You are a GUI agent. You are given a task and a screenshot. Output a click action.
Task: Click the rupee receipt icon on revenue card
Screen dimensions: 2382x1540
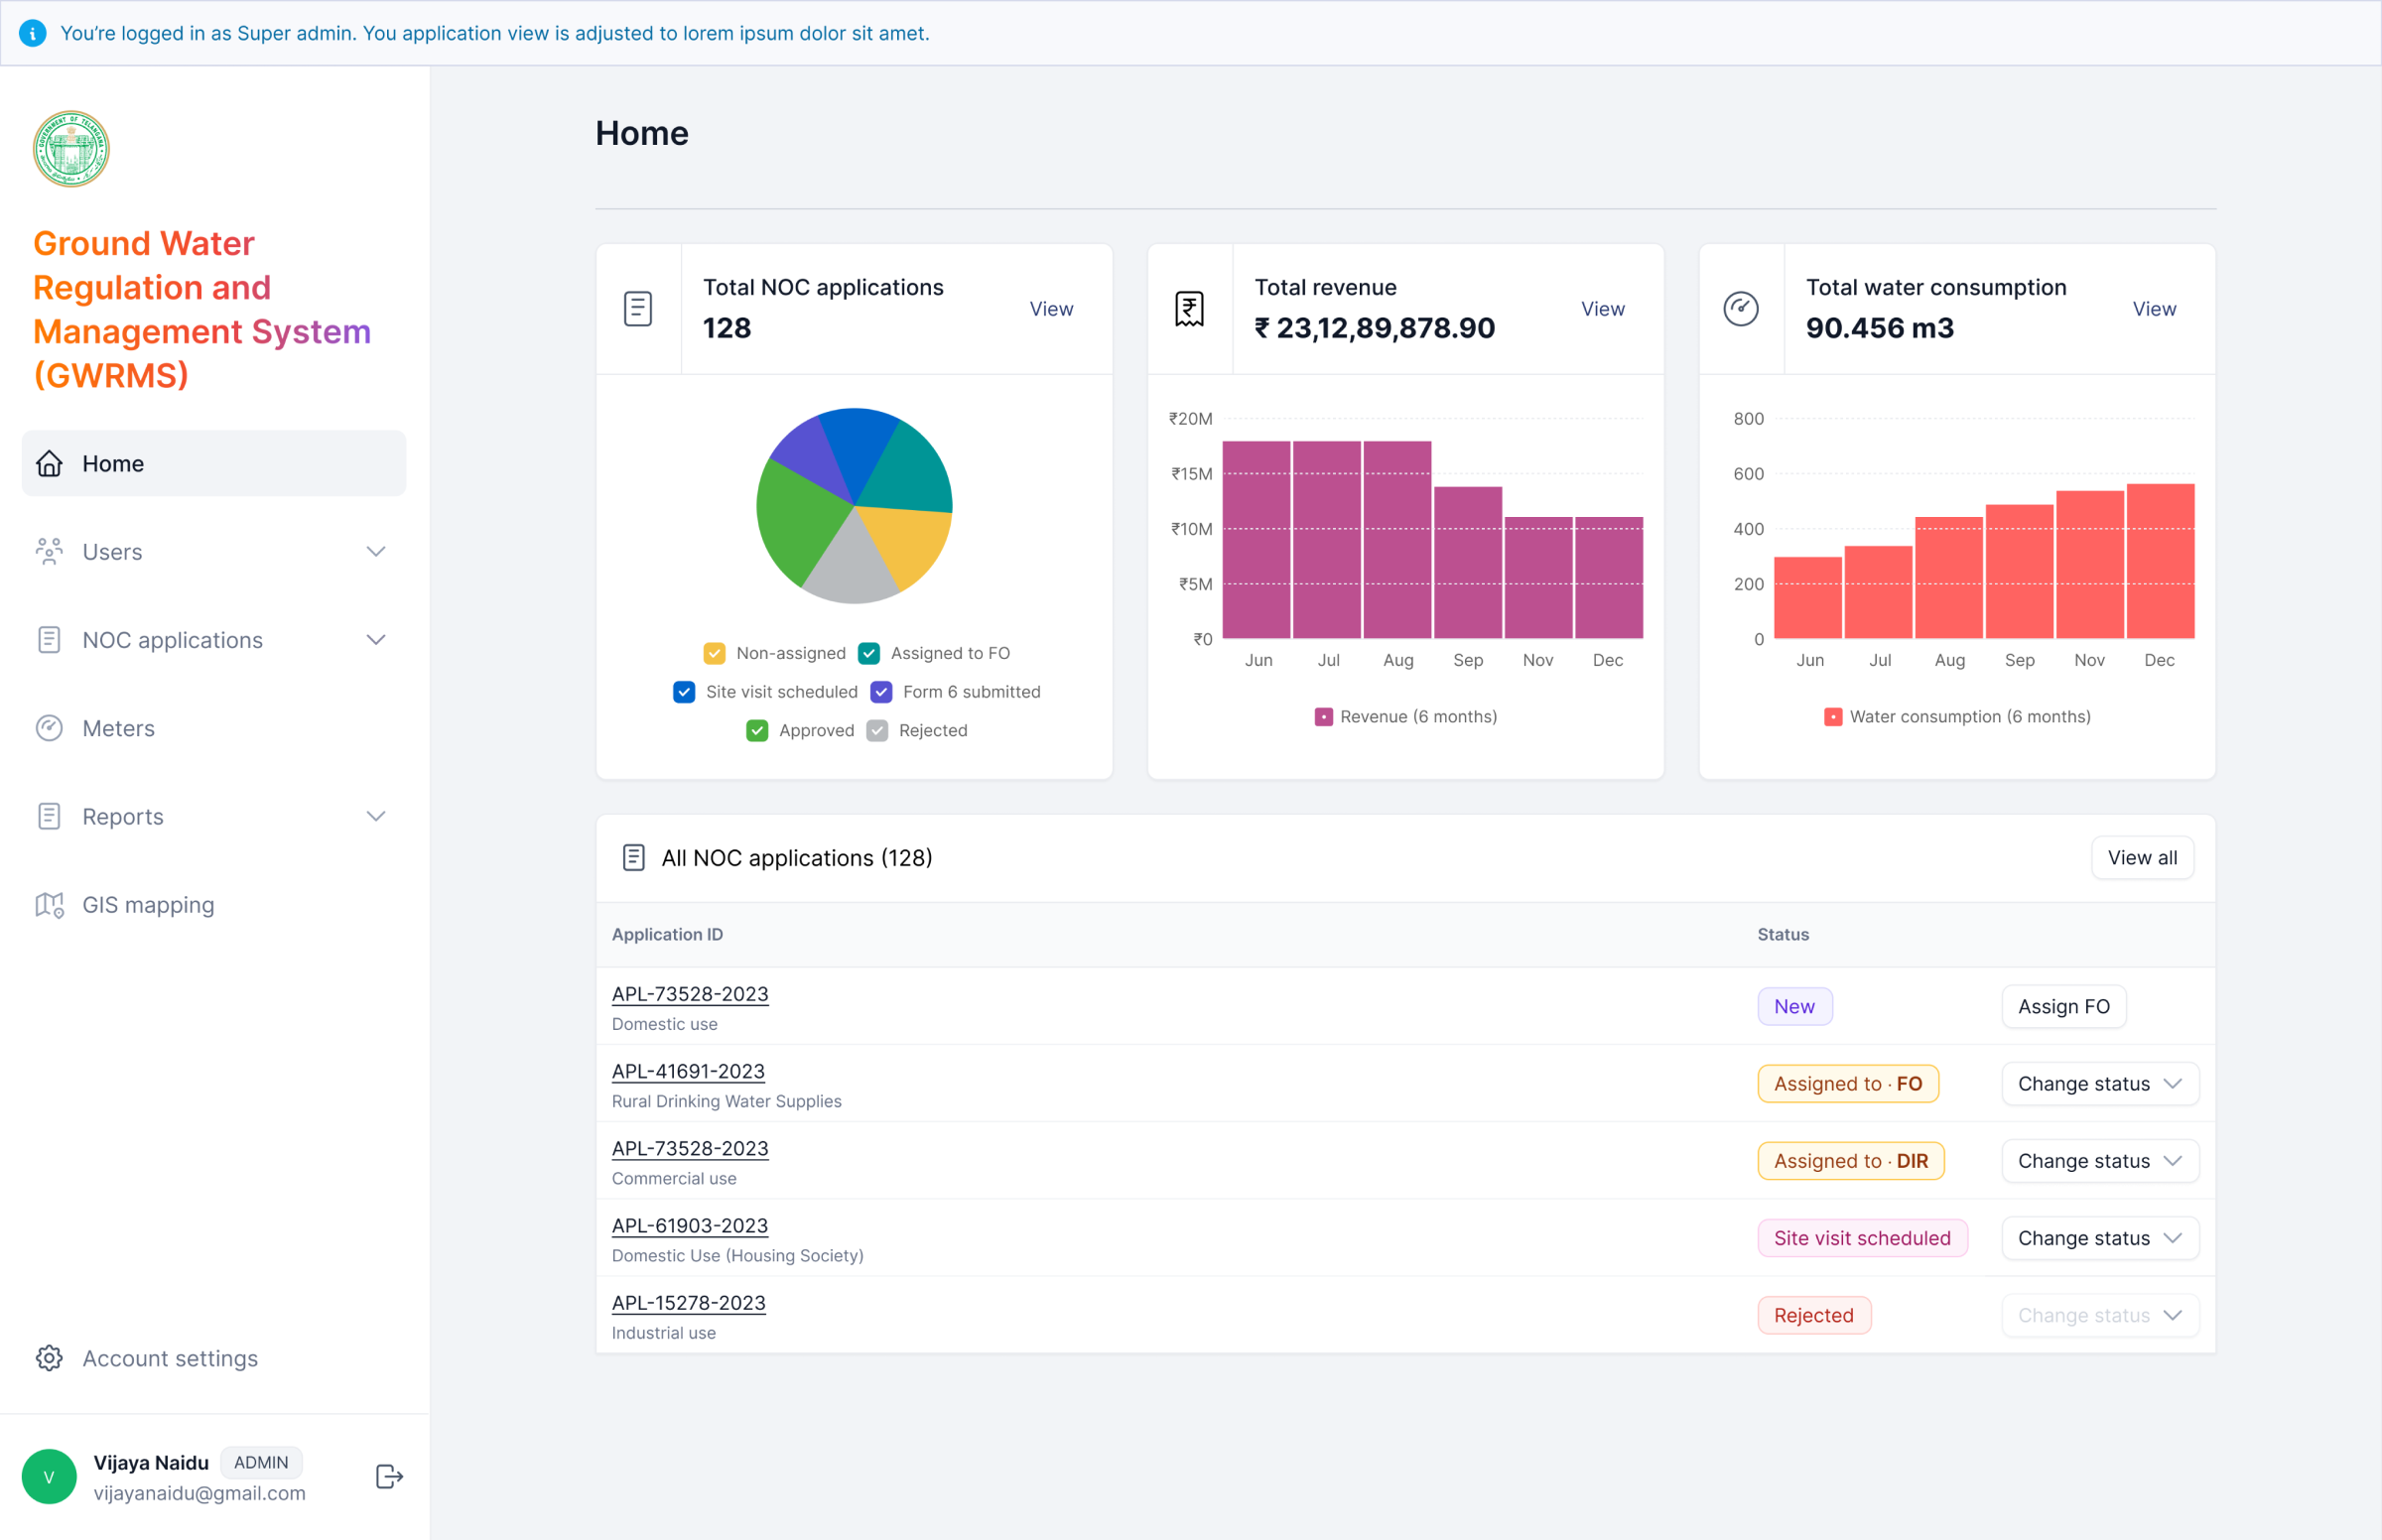1189,309
